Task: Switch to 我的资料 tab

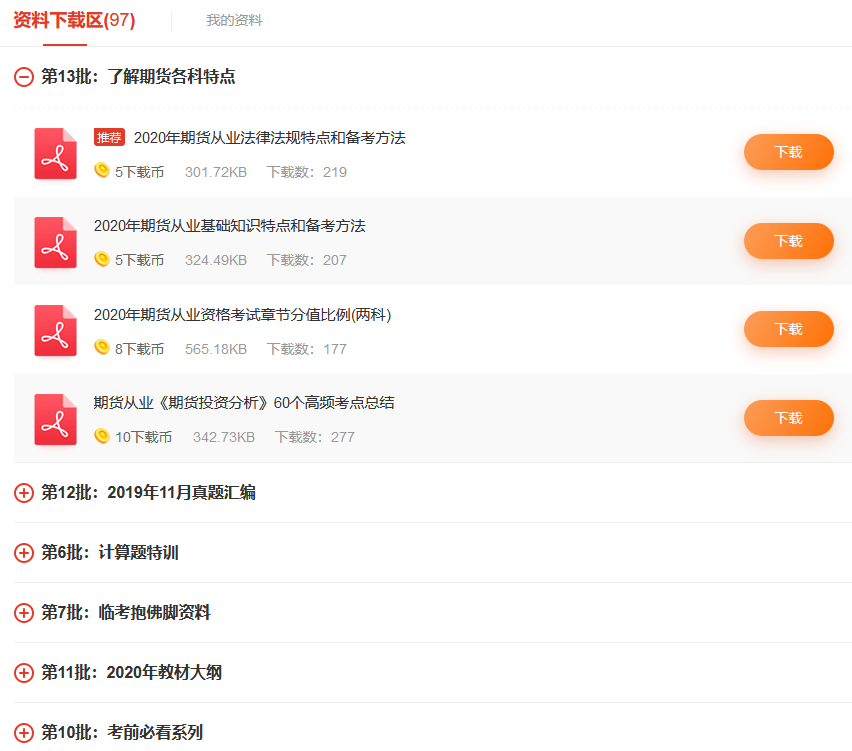Action: (x=234, y=21)
